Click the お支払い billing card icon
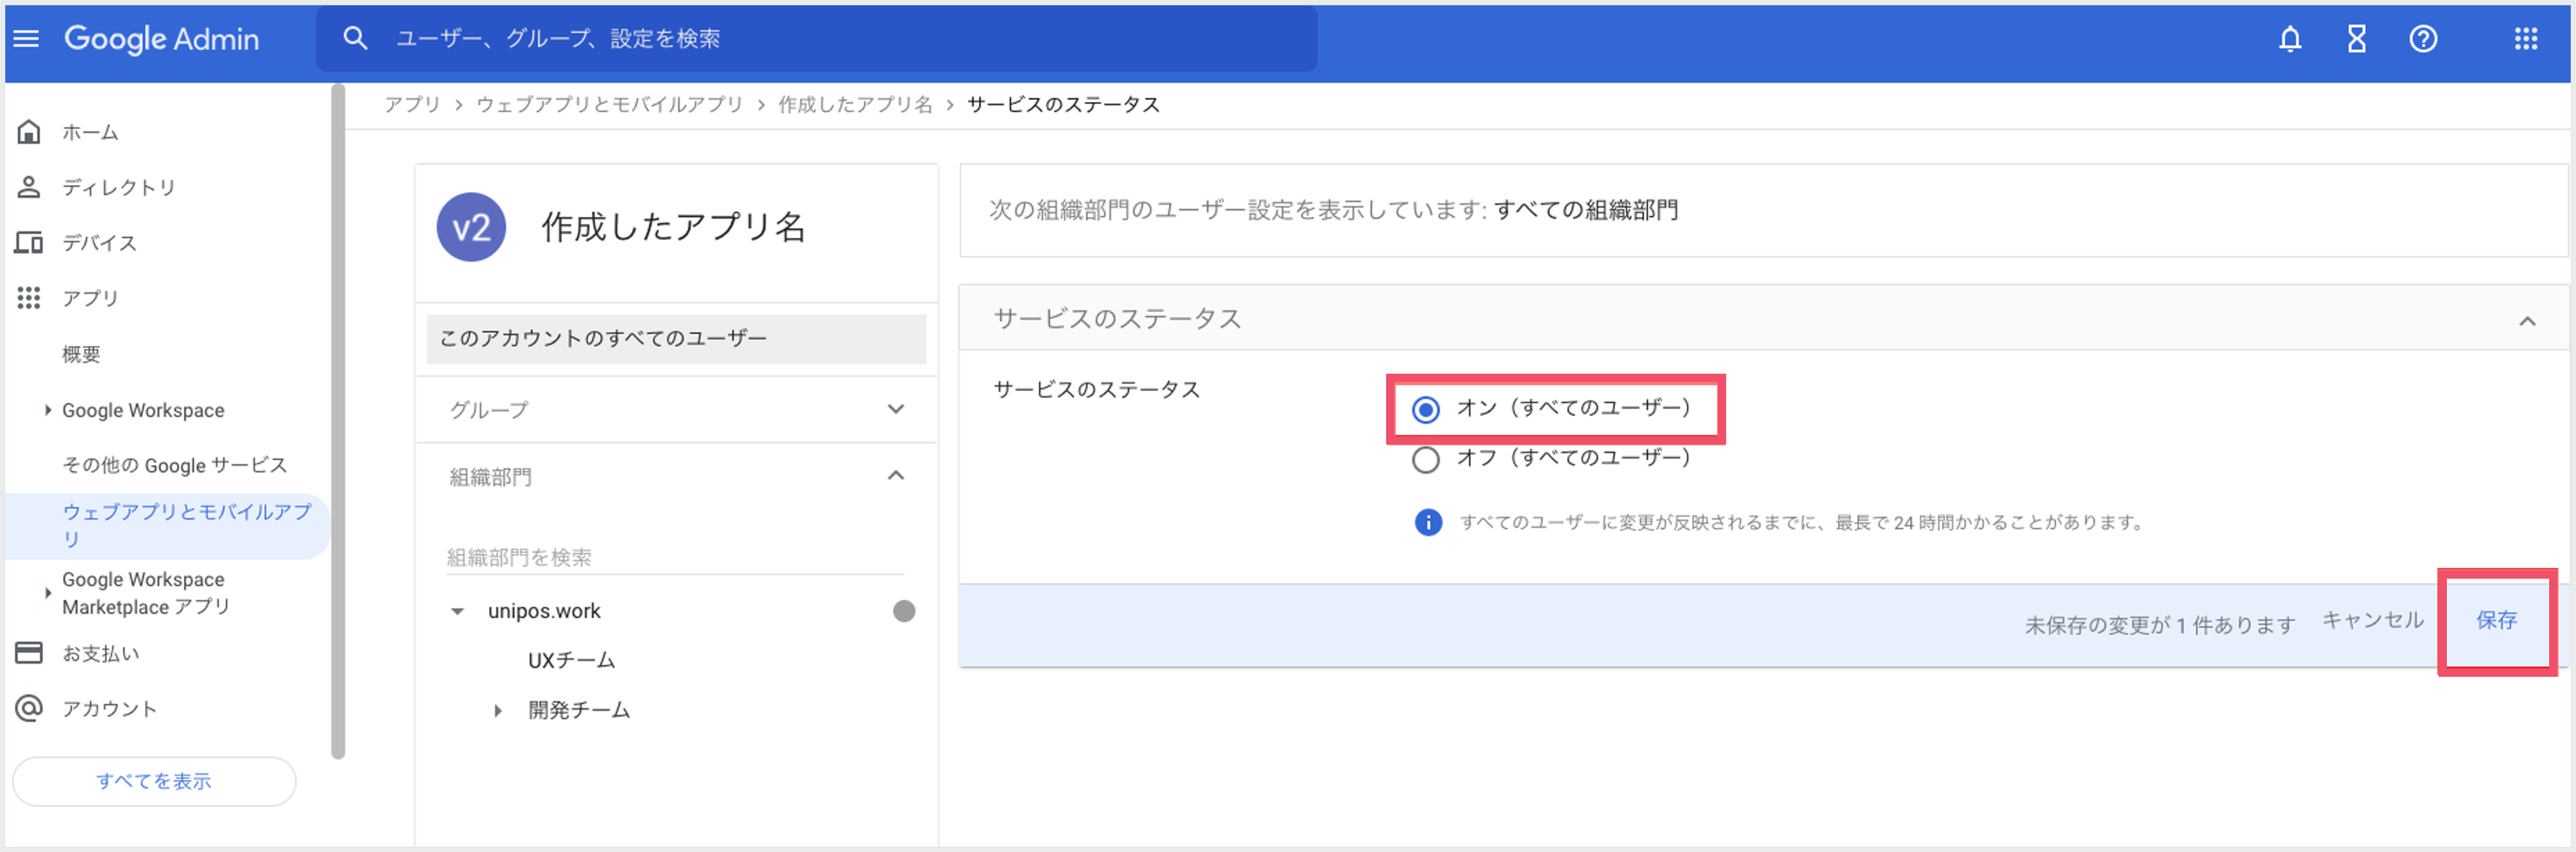This screenshot has height=852, width=2576. point(29,653)
